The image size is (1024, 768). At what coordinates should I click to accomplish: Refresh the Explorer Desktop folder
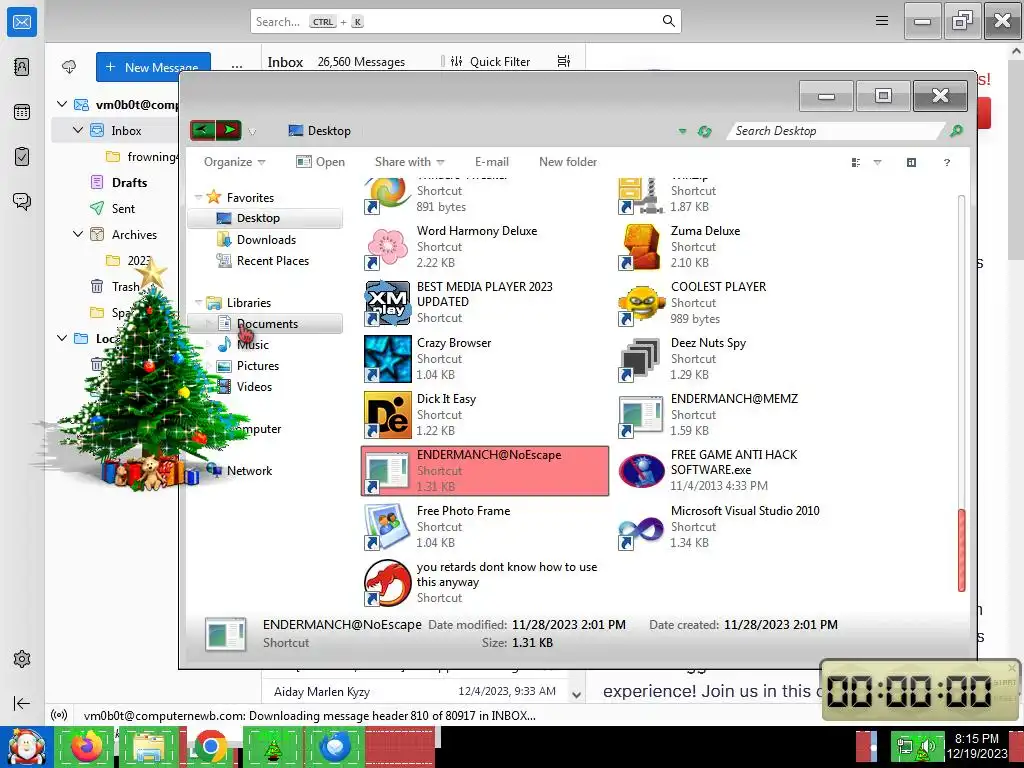click(x=704, y=131)
